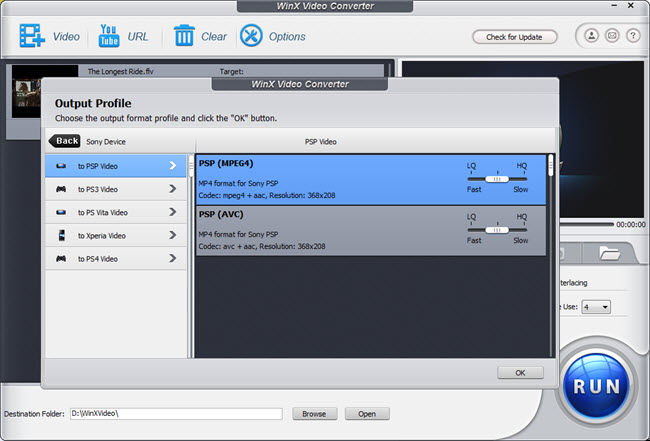Select the PSP (AVC) profile title
Screen dimensions: 650x441
coord(221,214)
